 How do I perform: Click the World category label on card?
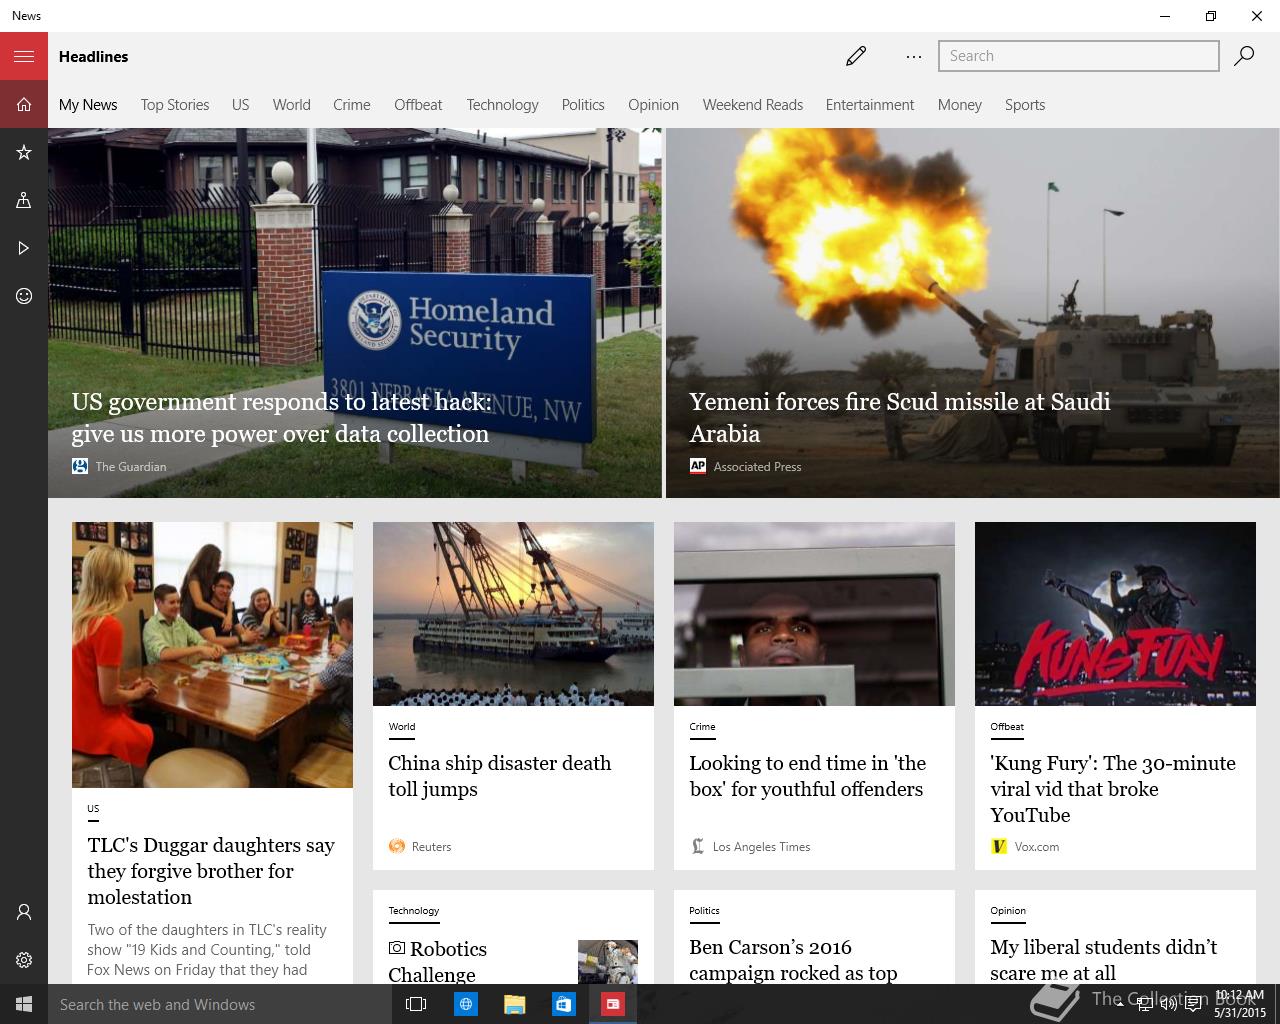pyautogui.click(x=402, y=727)
